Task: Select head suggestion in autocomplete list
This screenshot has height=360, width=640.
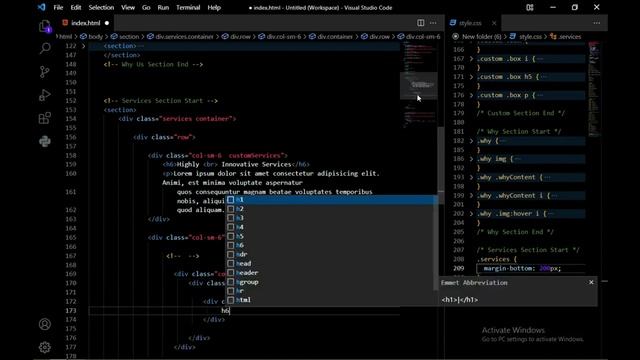Action: pyautogui.click(x=331, y=263)
